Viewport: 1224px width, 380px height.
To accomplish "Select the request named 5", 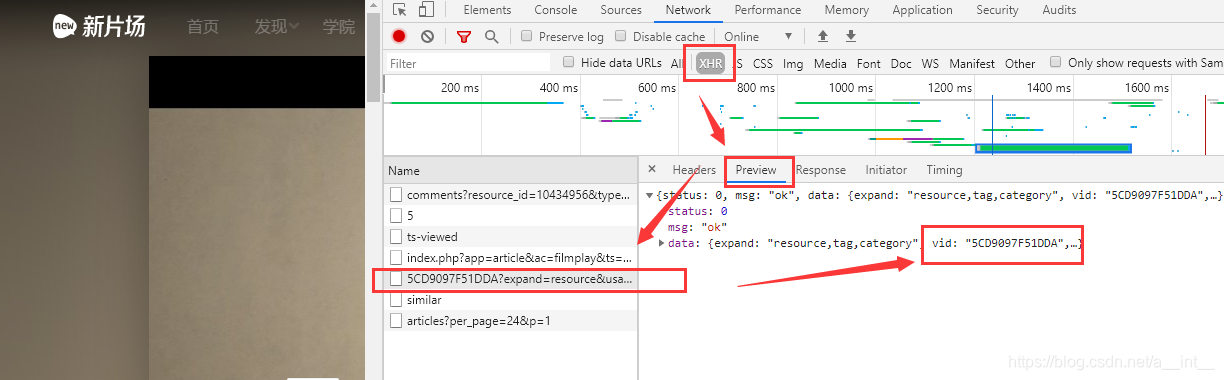I will point(510,215).
